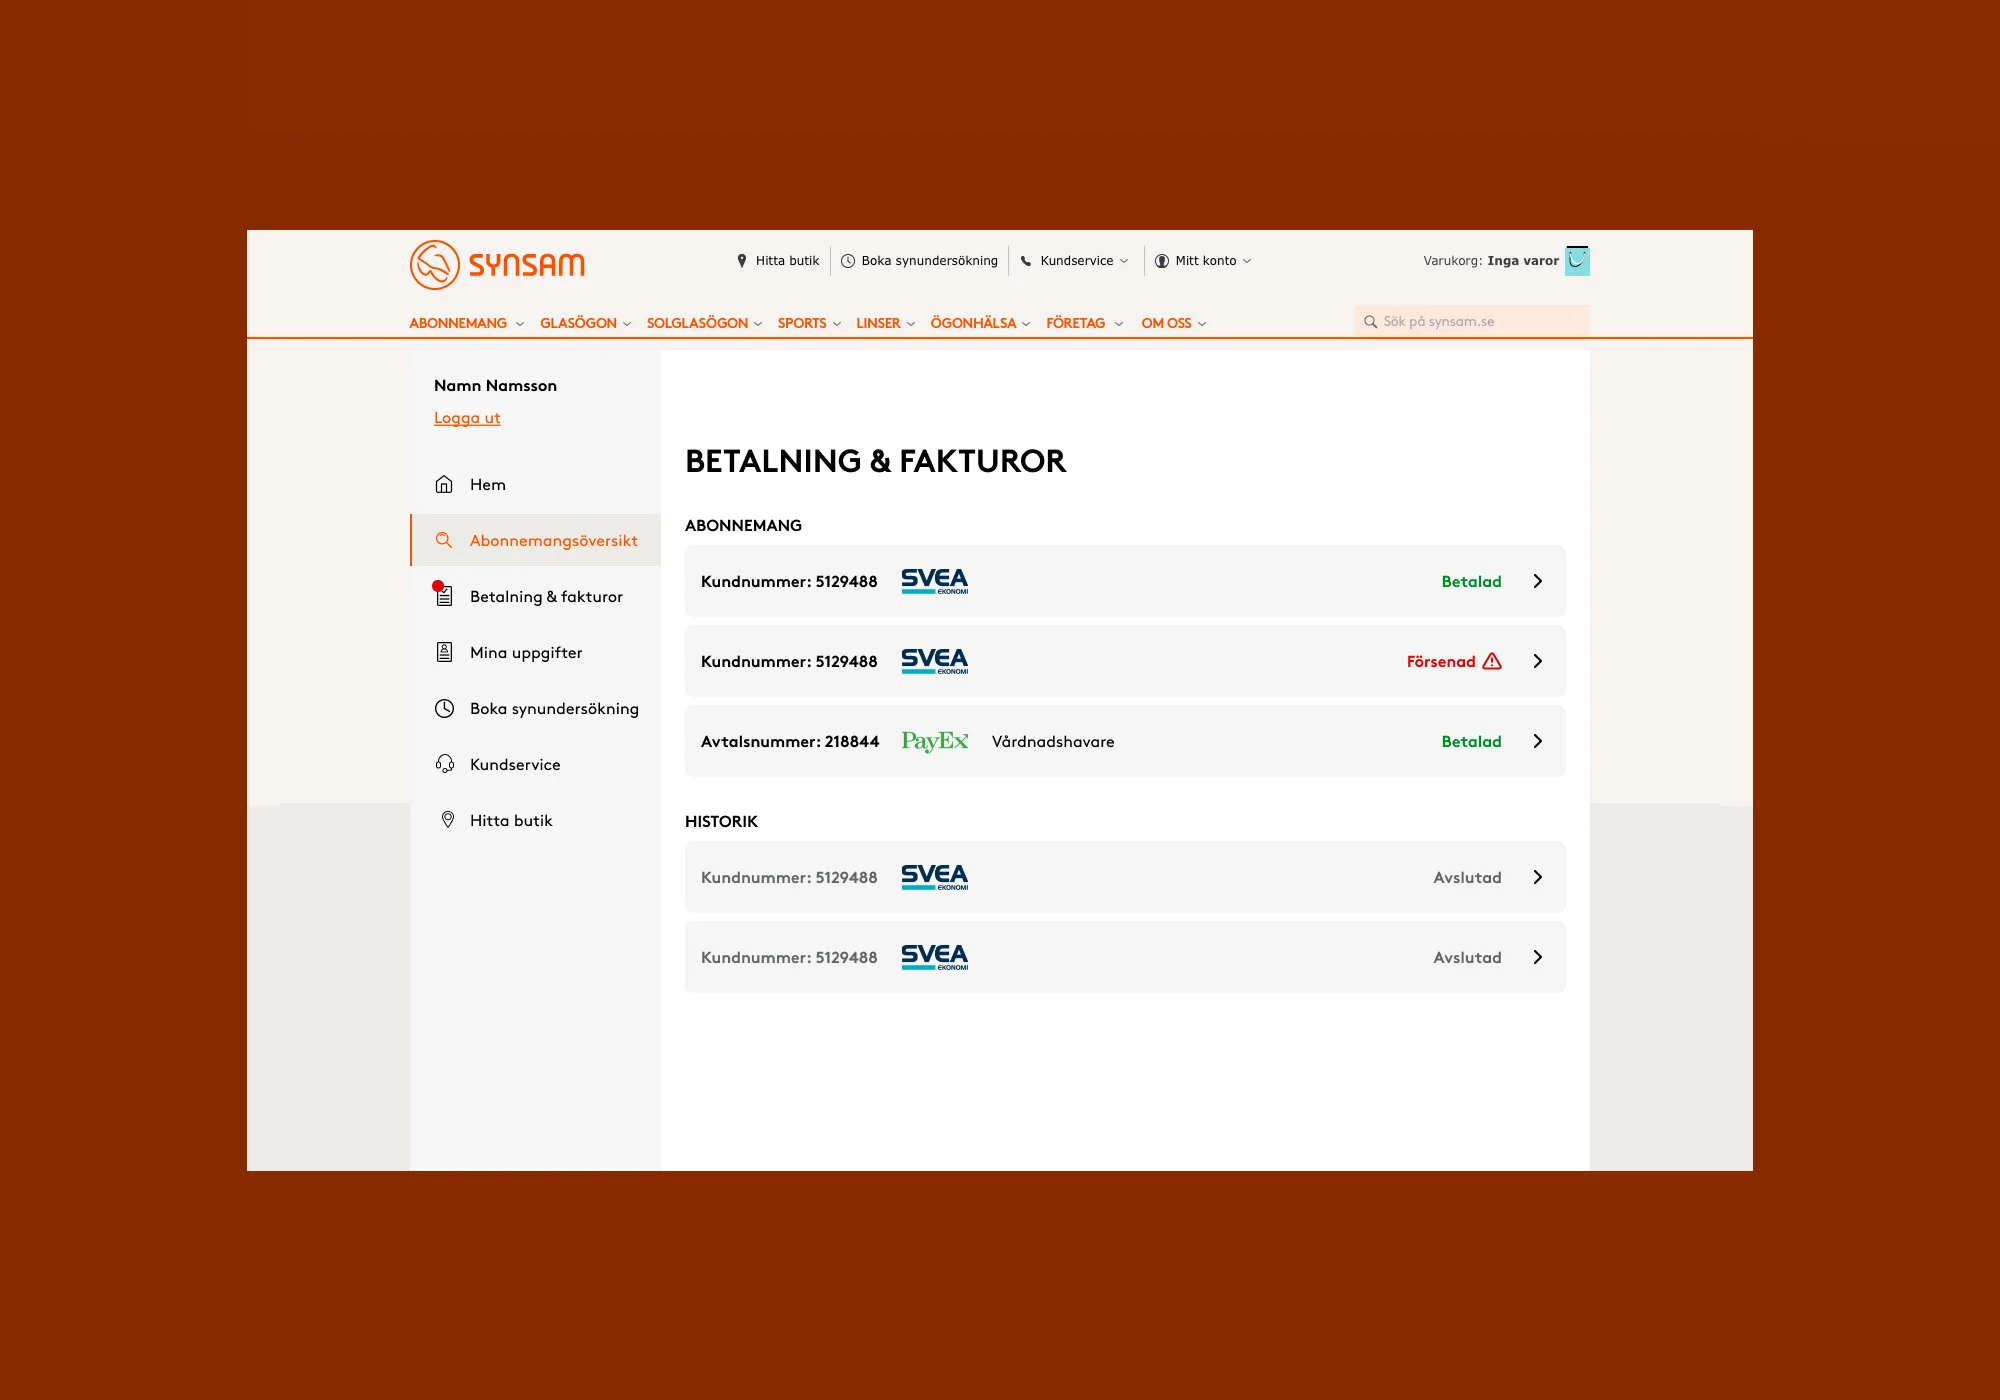
Task: Click the Kundservice headset icon in sidebar
Action: pos(444,764)
